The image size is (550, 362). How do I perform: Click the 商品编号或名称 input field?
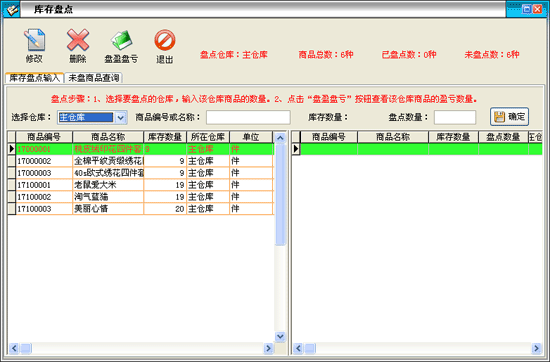(x=248, y=117)
